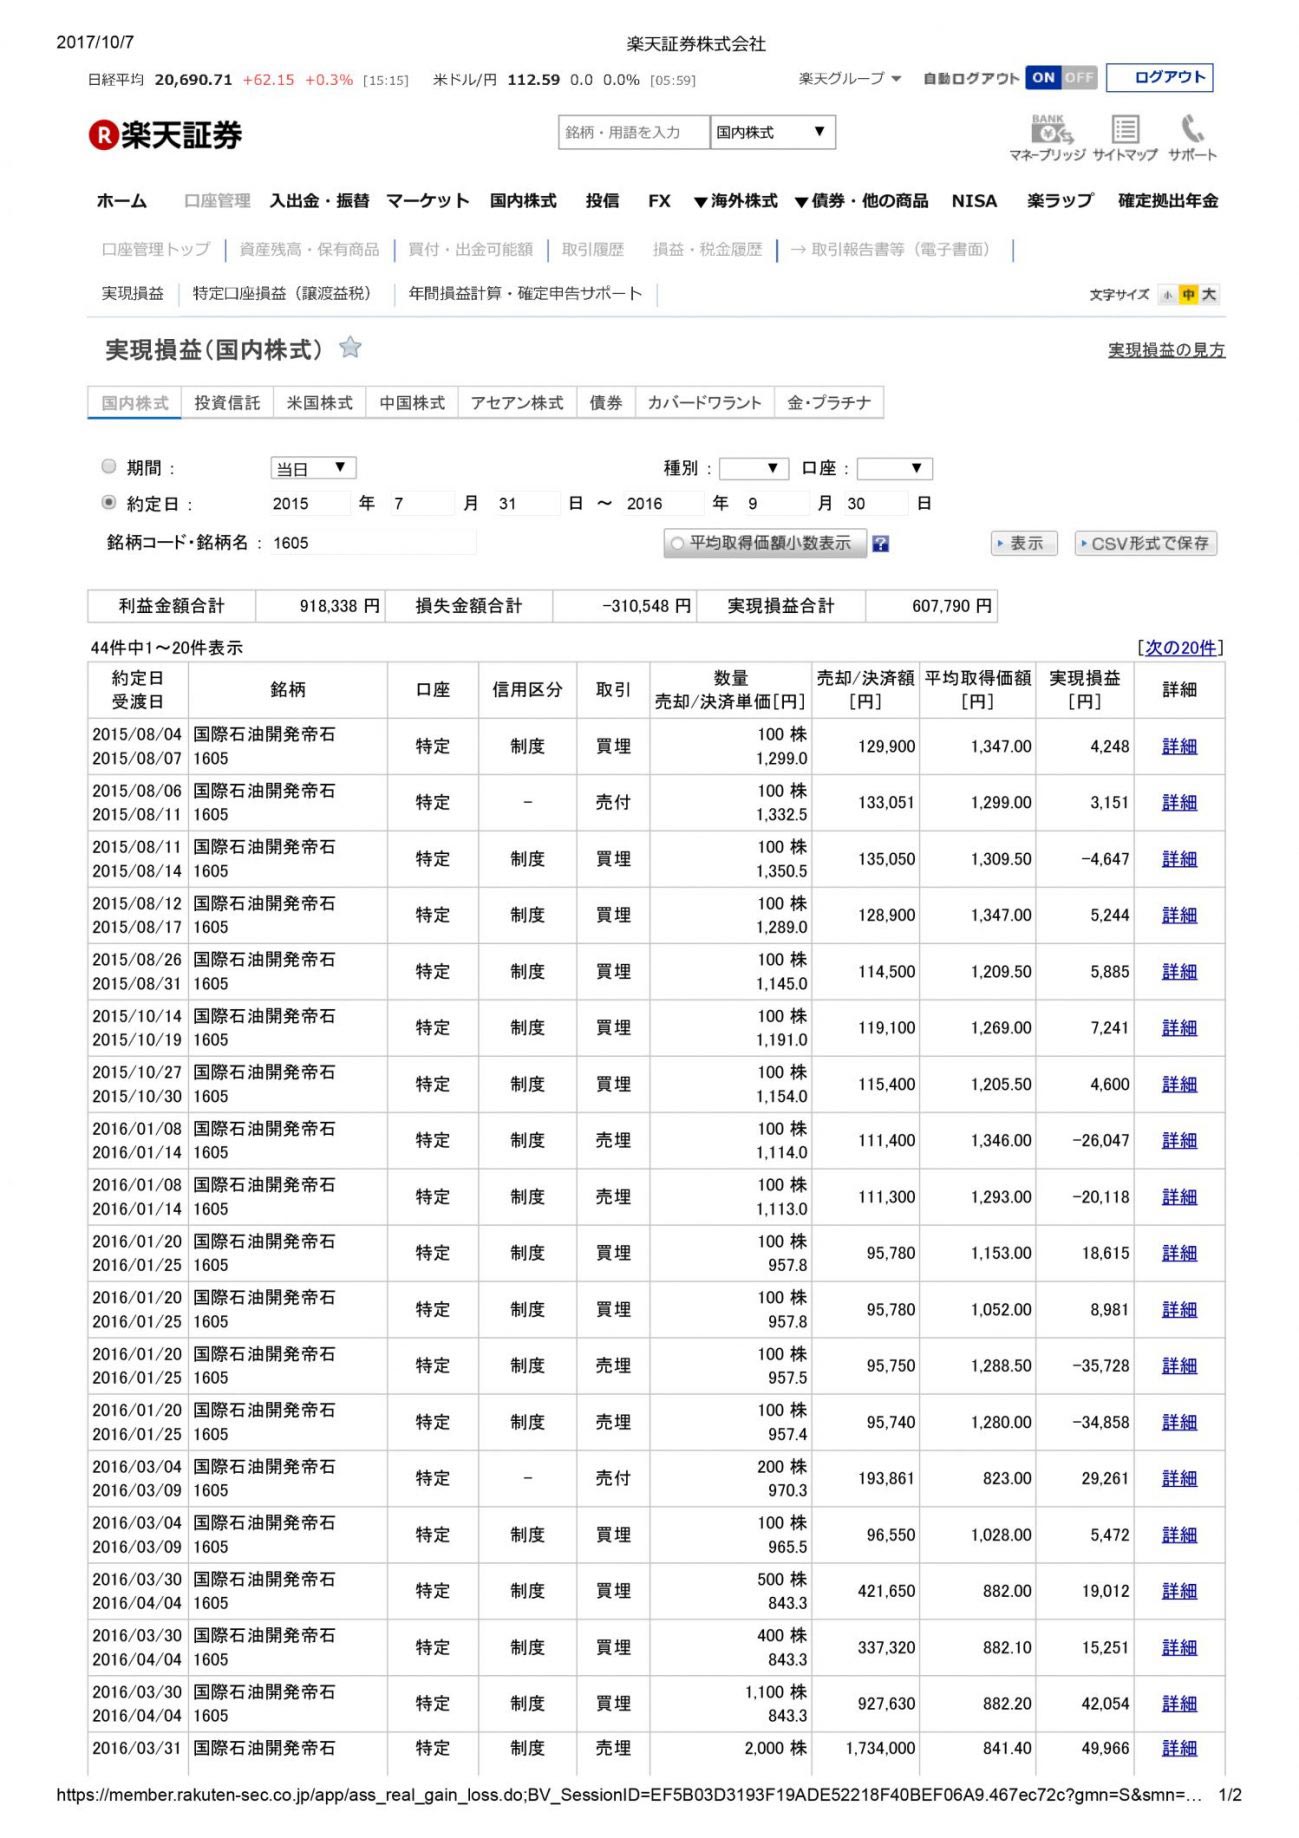Screen dimensions: 1299x1838
Task: Open the Sitemap icon
Action: (x=1125, y=130)
